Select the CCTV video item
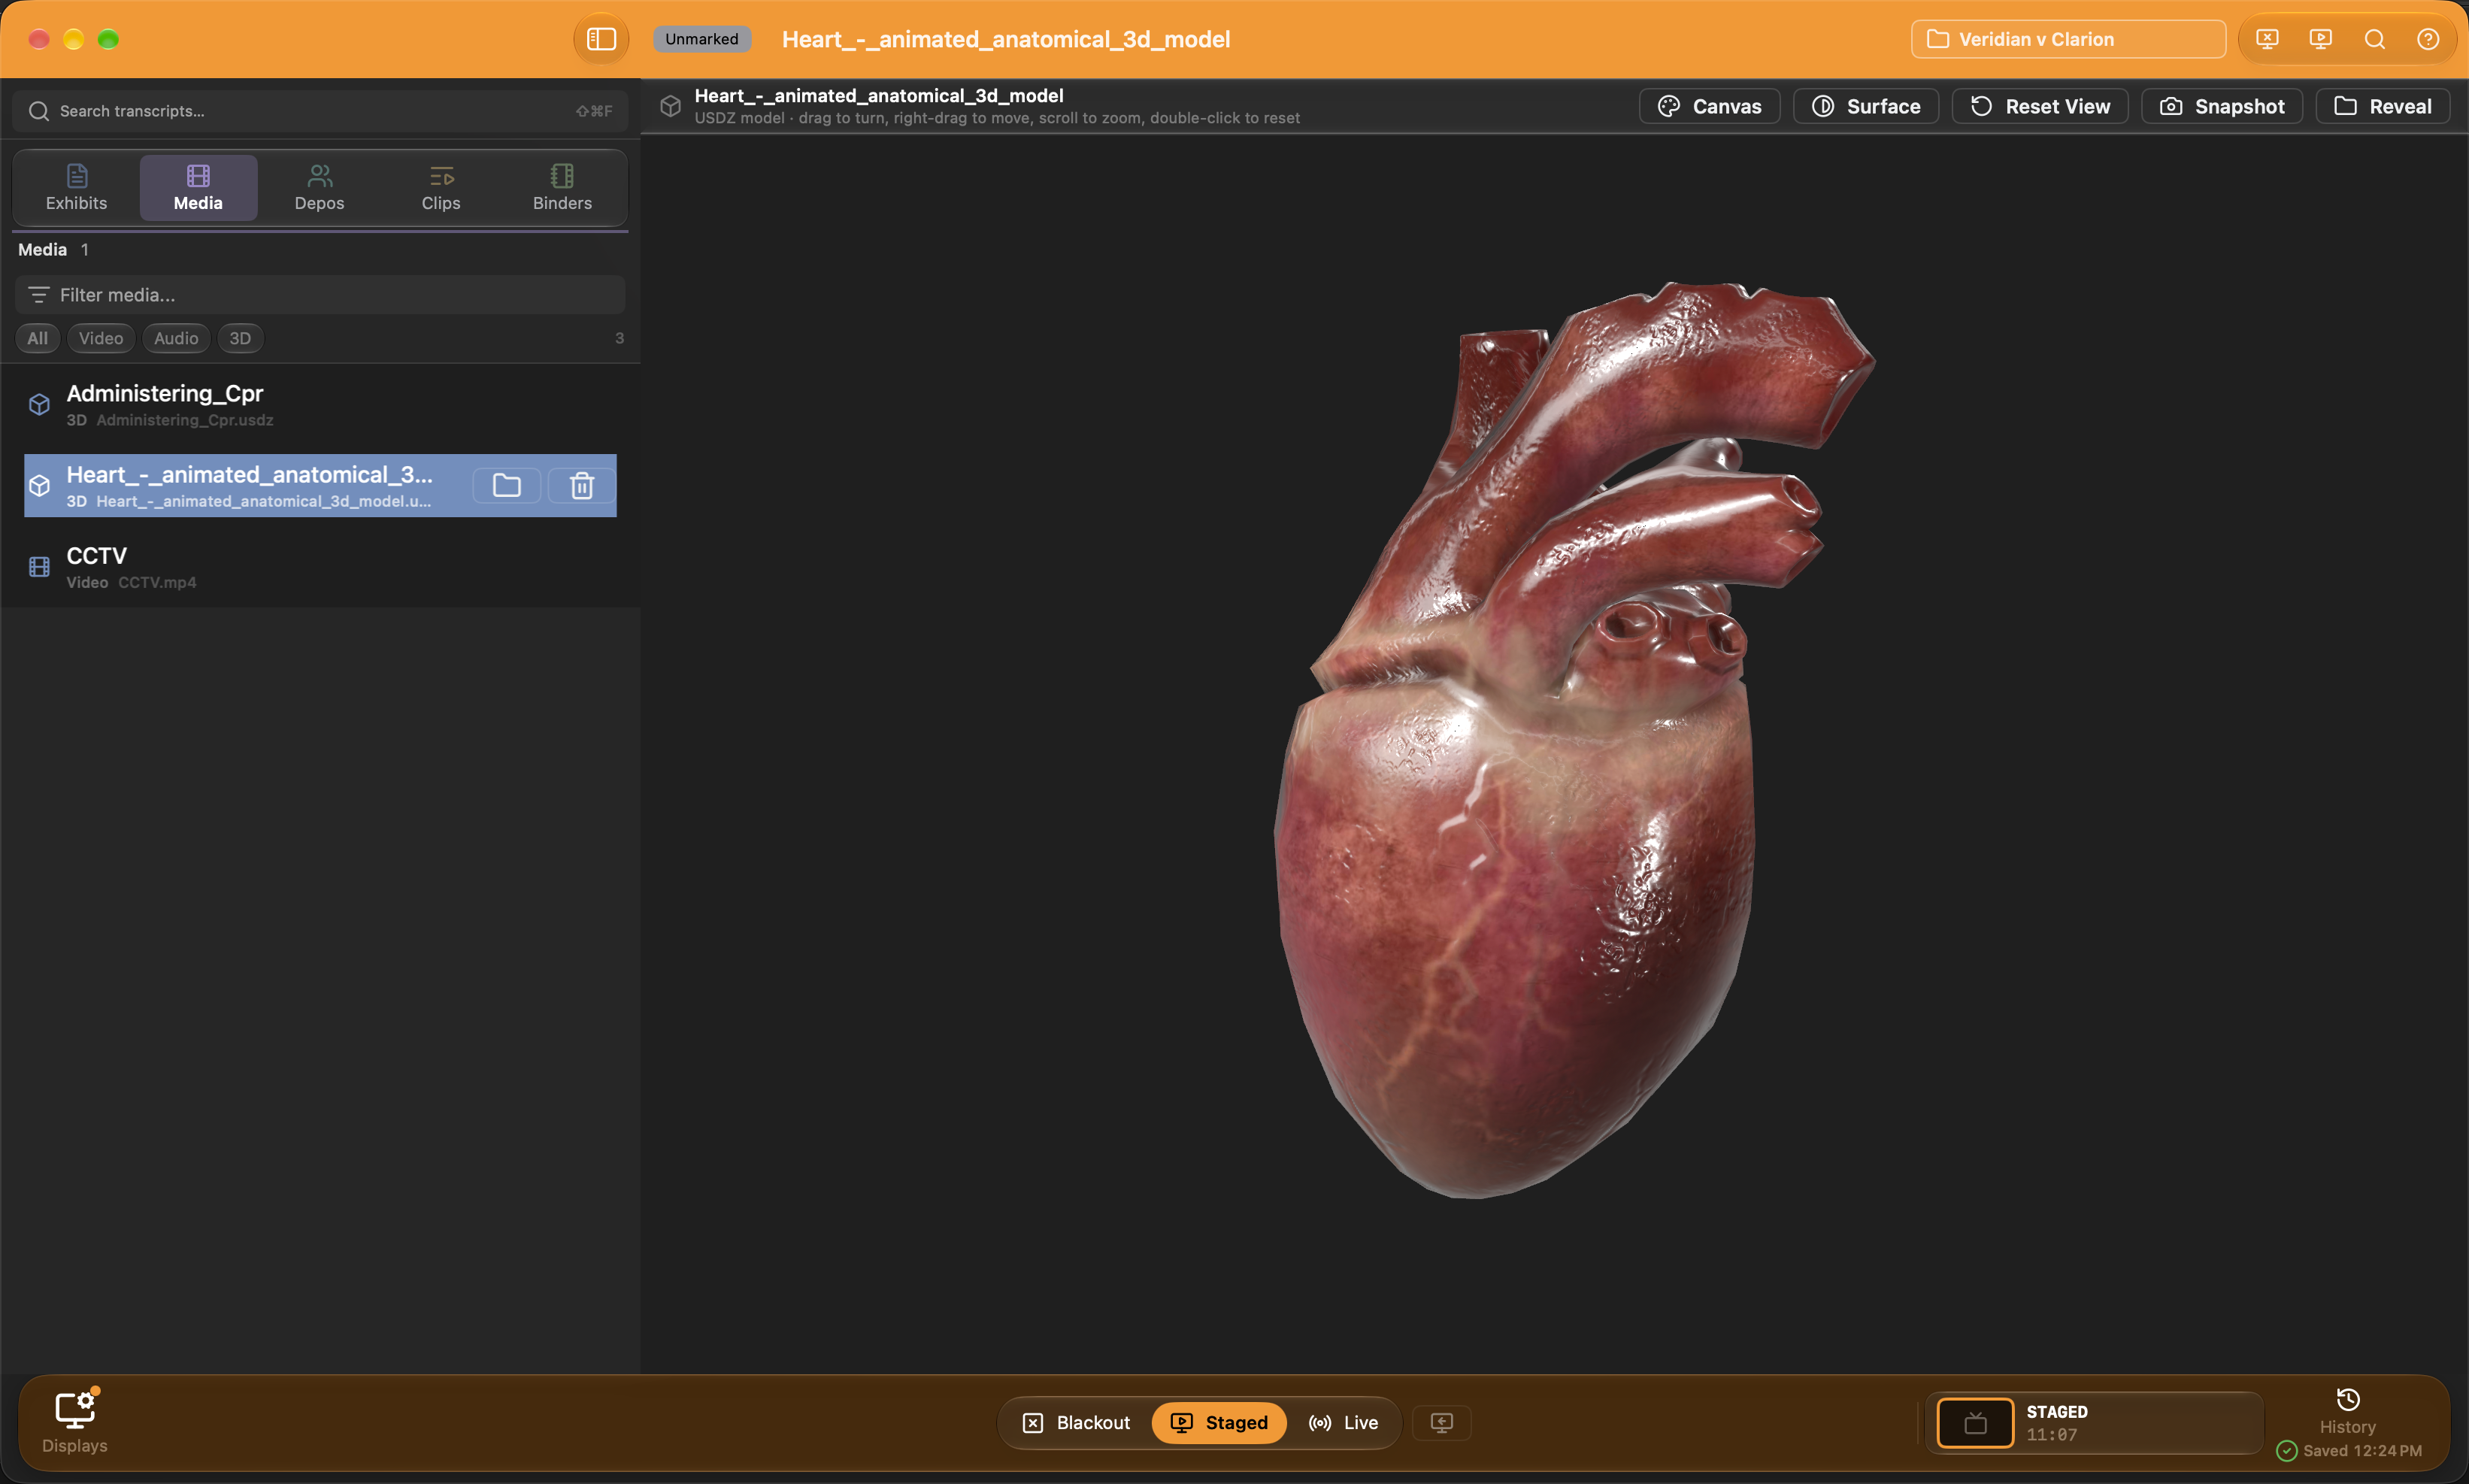Screen dimensions: 2469x1484 tap(320, 567)
